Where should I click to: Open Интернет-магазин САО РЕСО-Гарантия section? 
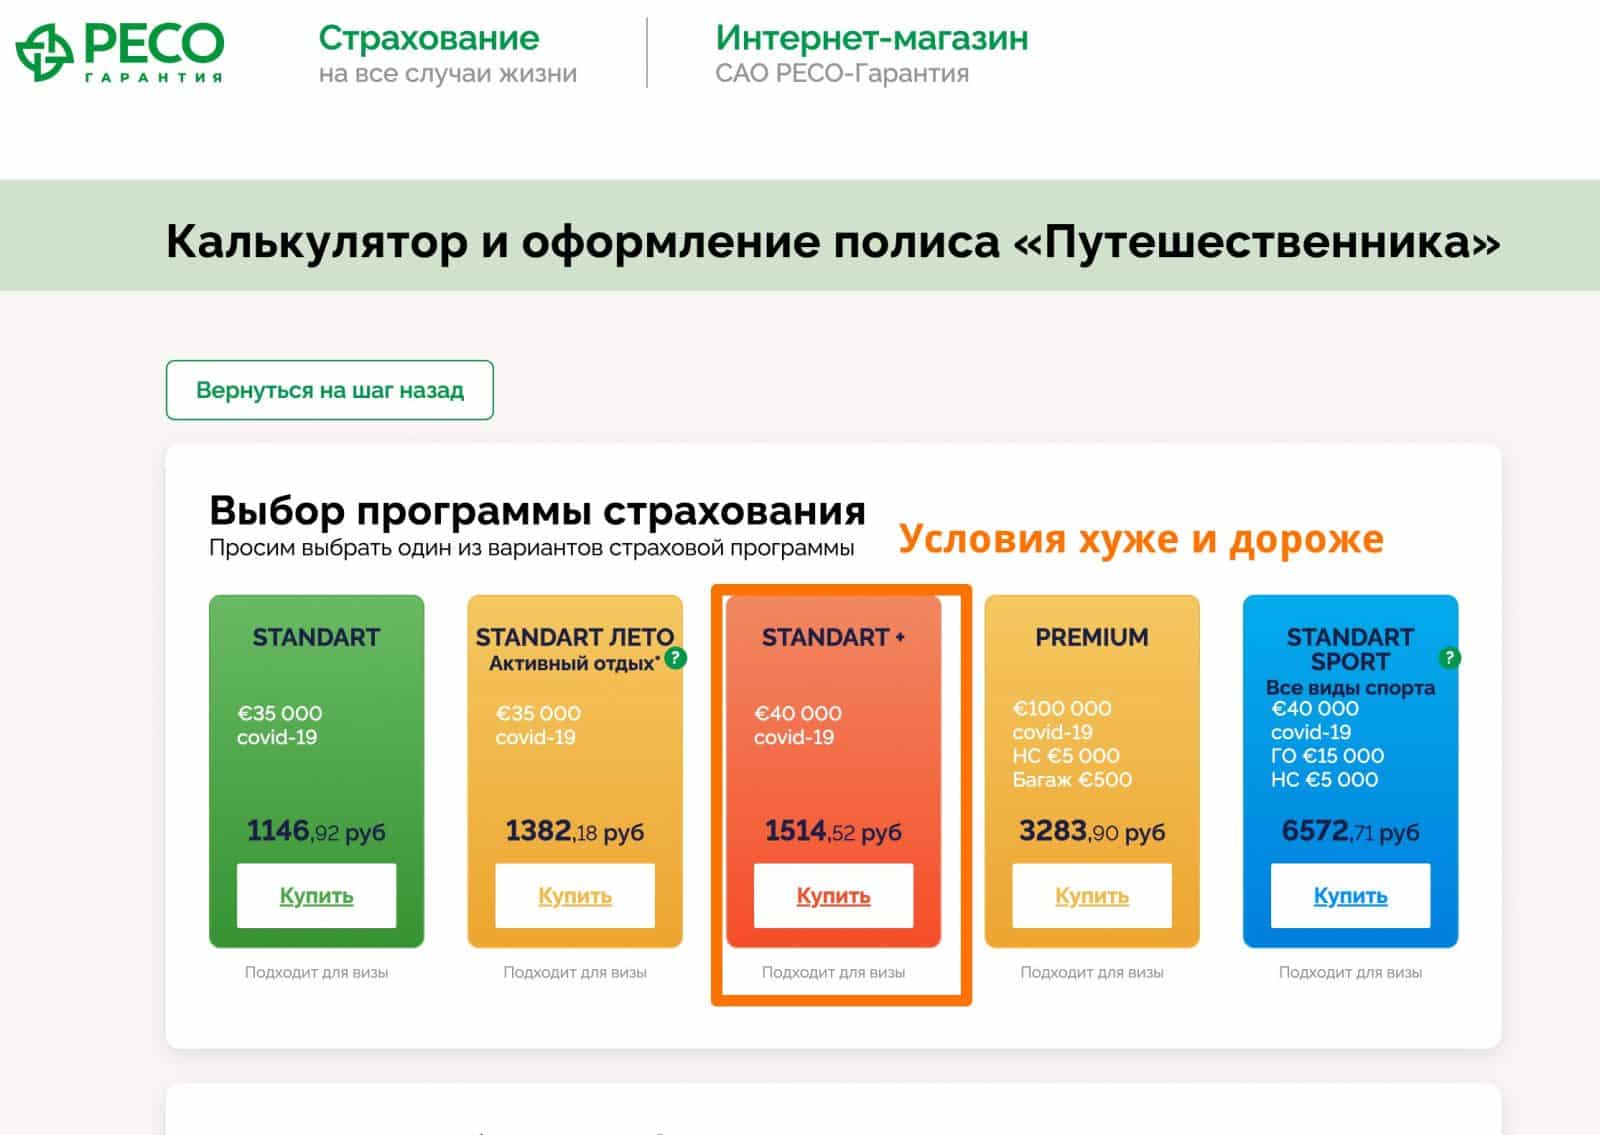871,54
